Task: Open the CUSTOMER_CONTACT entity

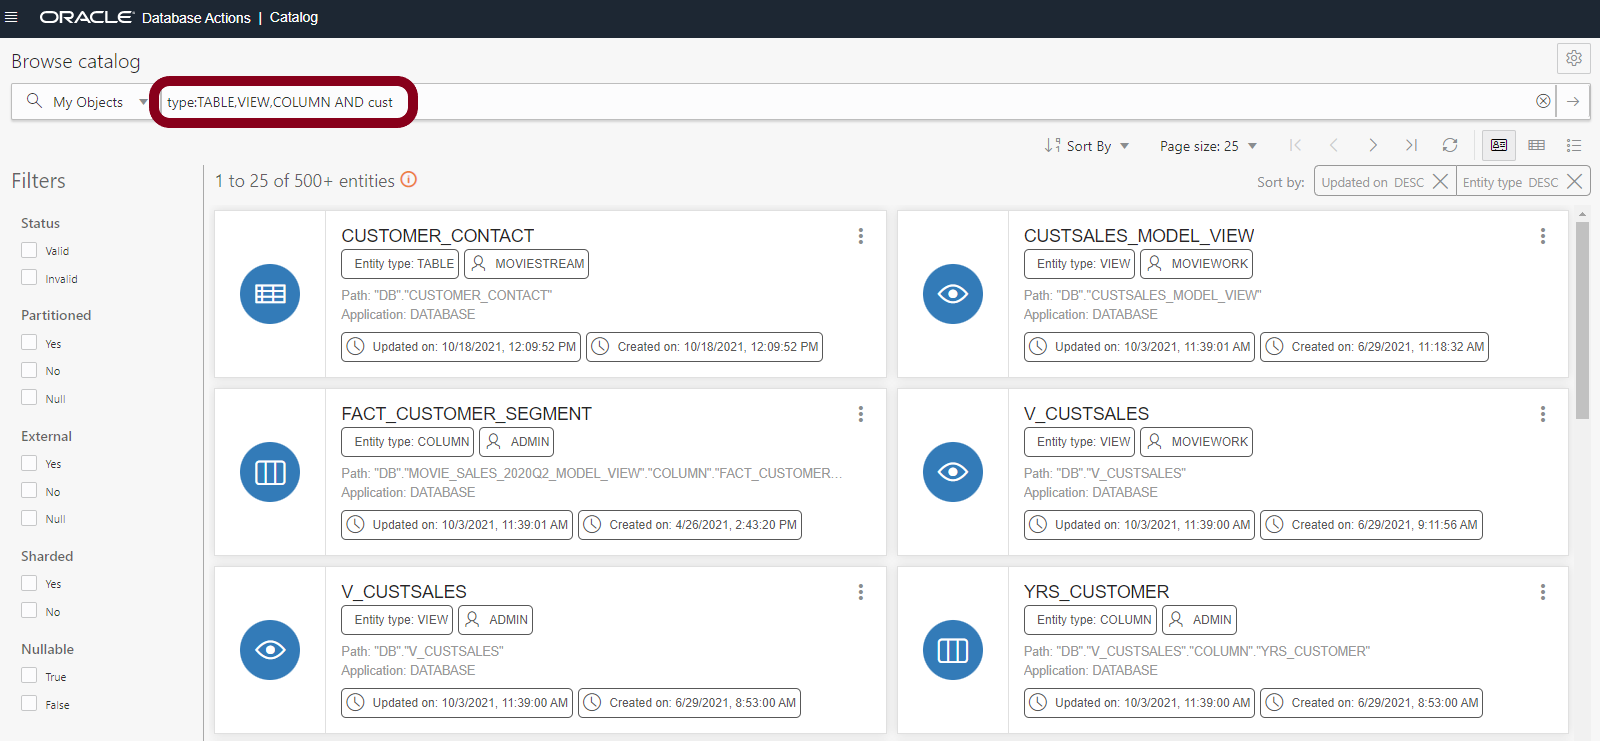Action: (x=438, y=236)
